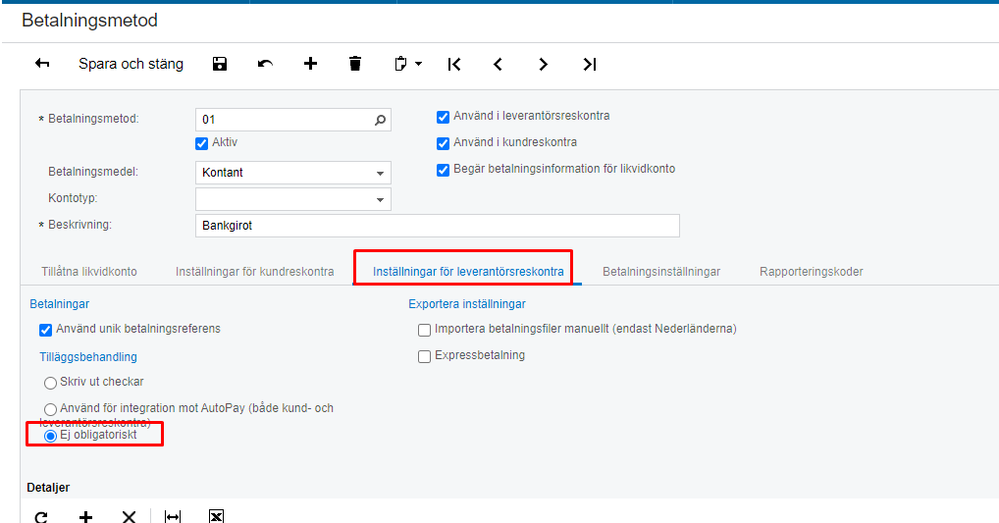This screenshot has width=999, height=523.
Task: Go back using the left arrow icon
Action: [42, 64]
